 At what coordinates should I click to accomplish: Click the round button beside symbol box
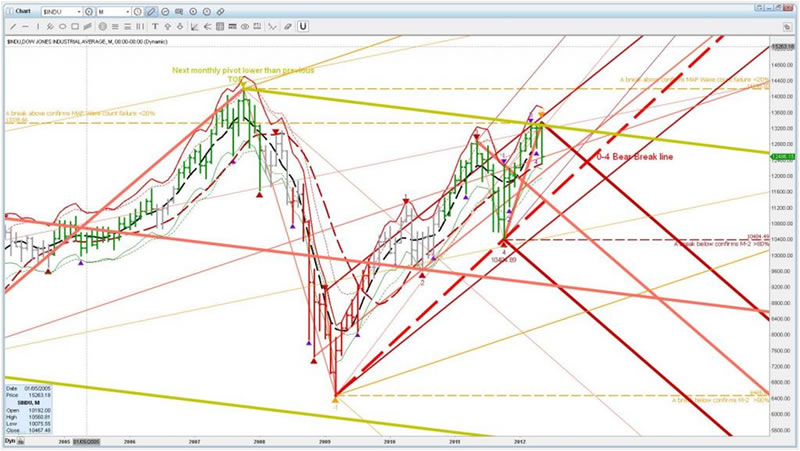(89, 12)
